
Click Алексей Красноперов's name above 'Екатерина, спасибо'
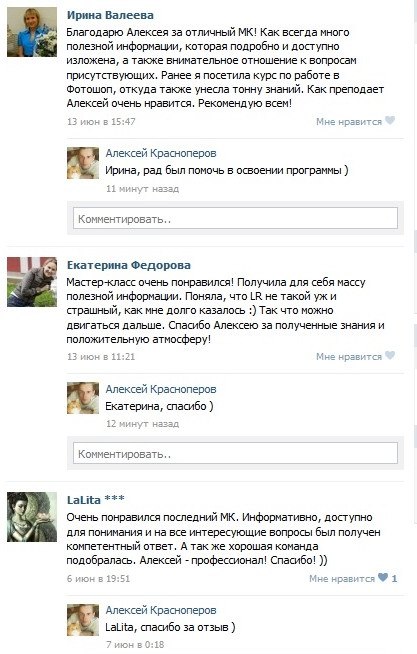click(x=161, y=389)
